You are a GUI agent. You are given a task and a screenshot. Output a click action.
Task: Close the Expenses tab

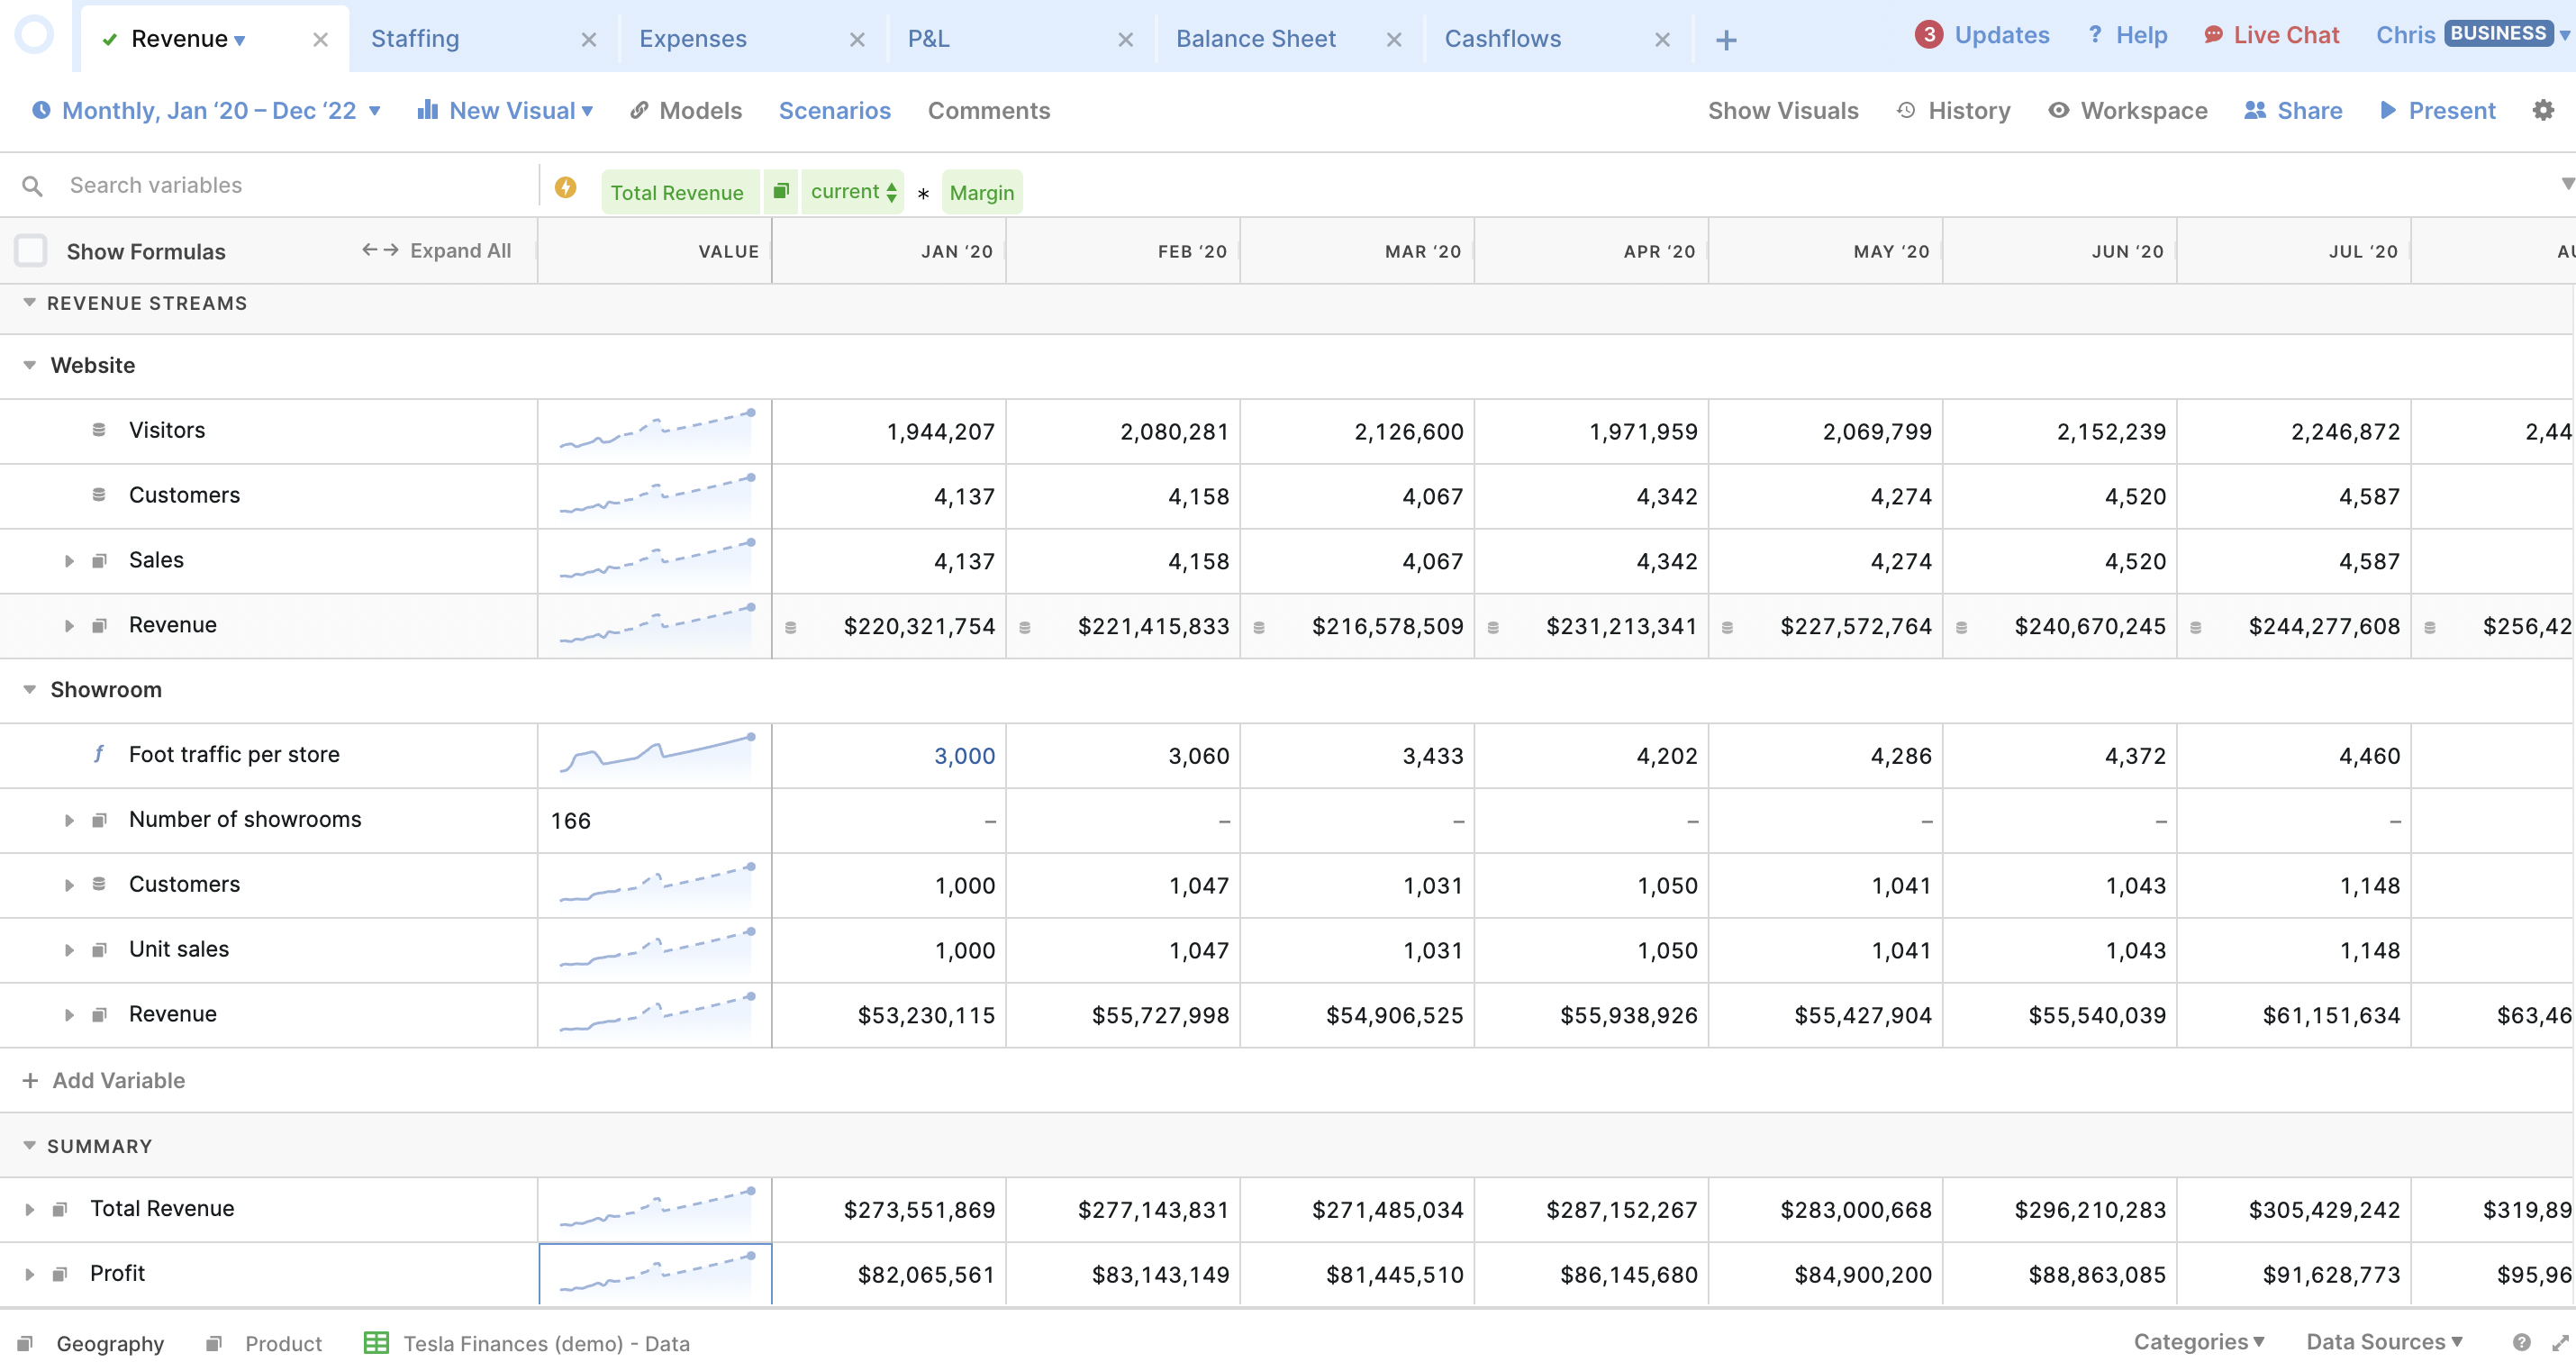tap(857, 40)
